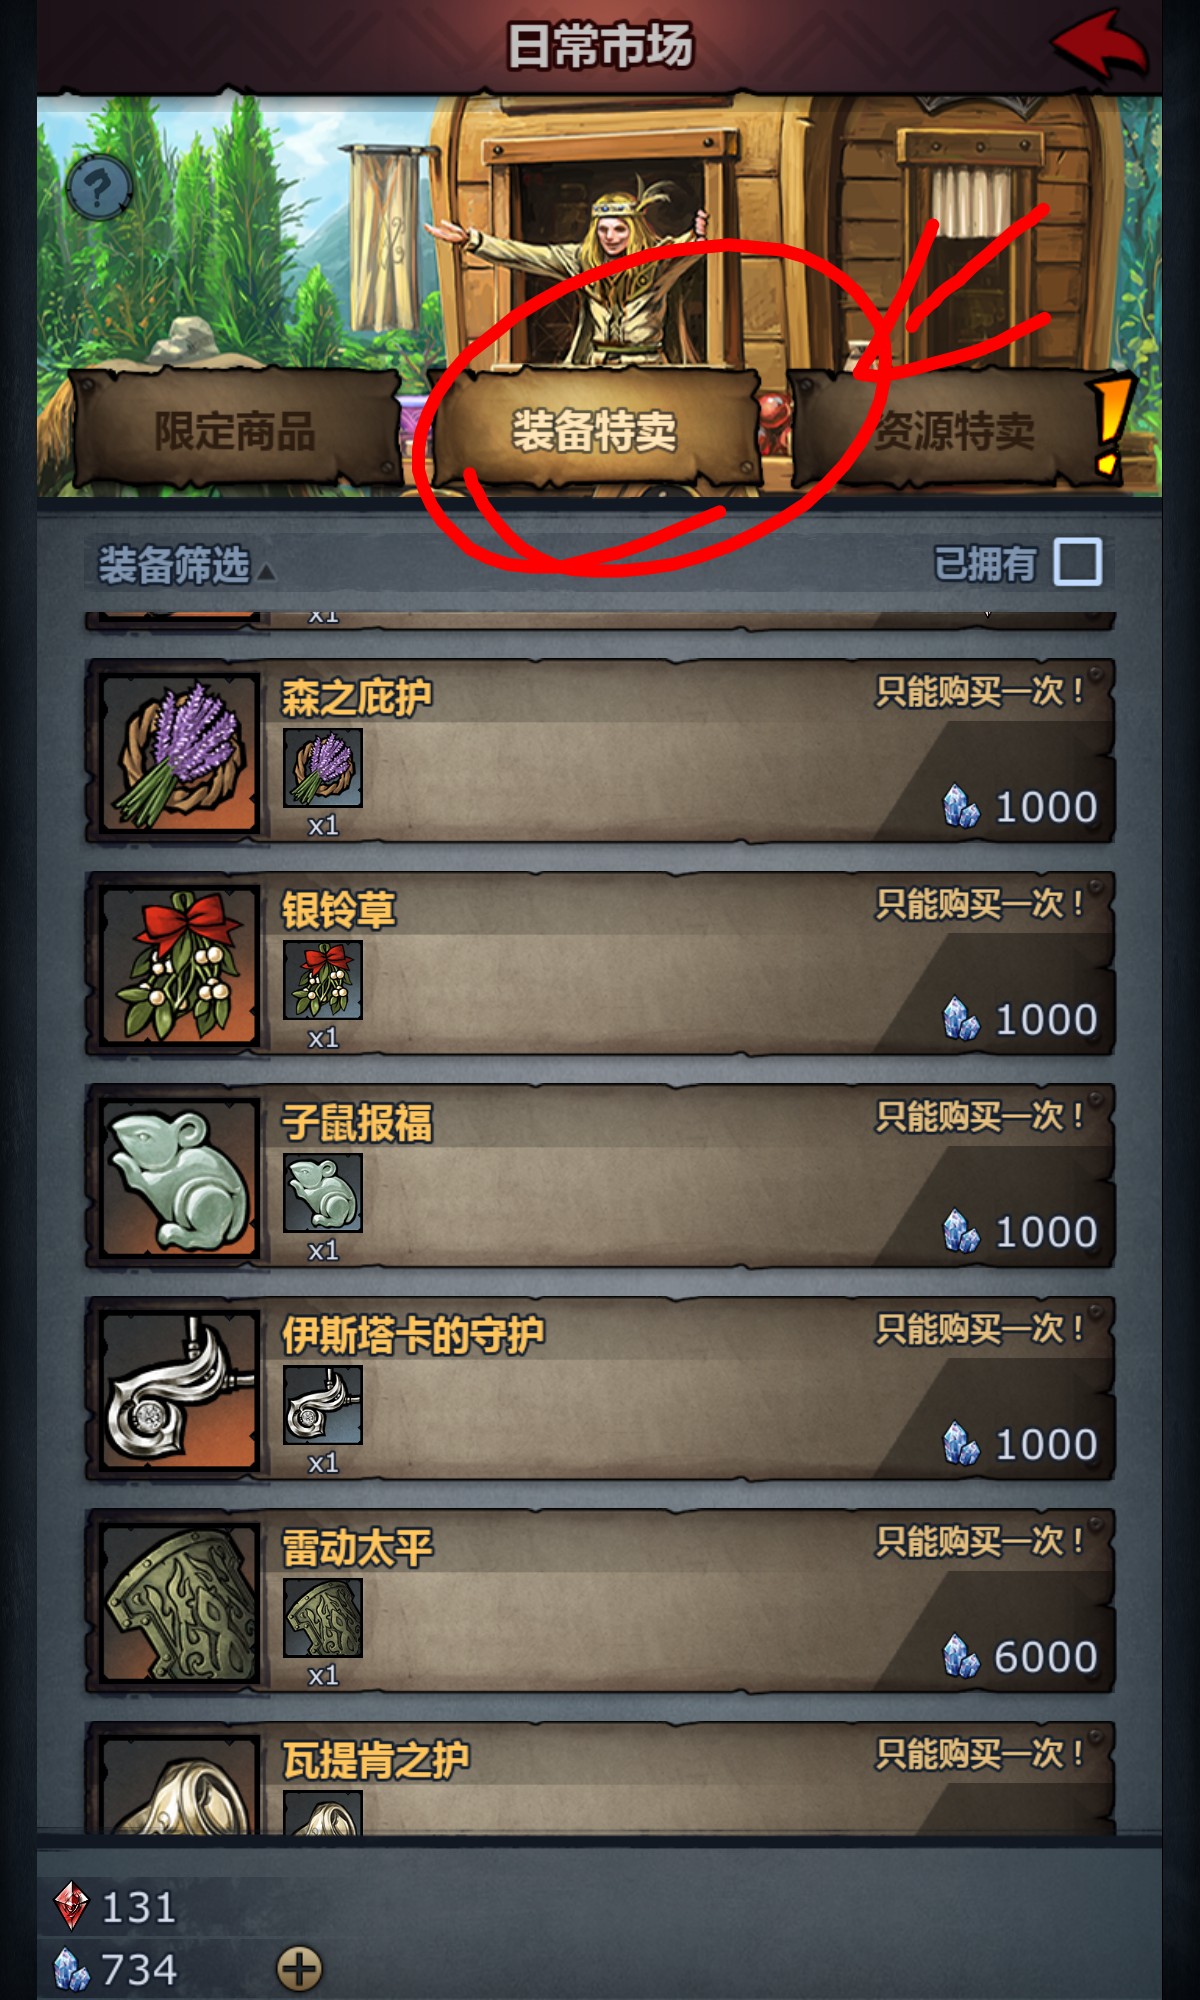Switch to the 装备特卖 tab
The image size is (1200, 2000).
[x=594, y=430]
